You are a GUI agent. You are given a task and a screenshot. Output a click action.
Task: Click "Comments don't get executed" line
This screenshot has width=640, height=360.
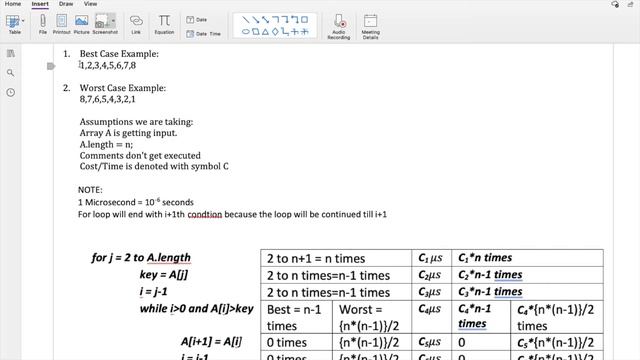tap(140, 156)
